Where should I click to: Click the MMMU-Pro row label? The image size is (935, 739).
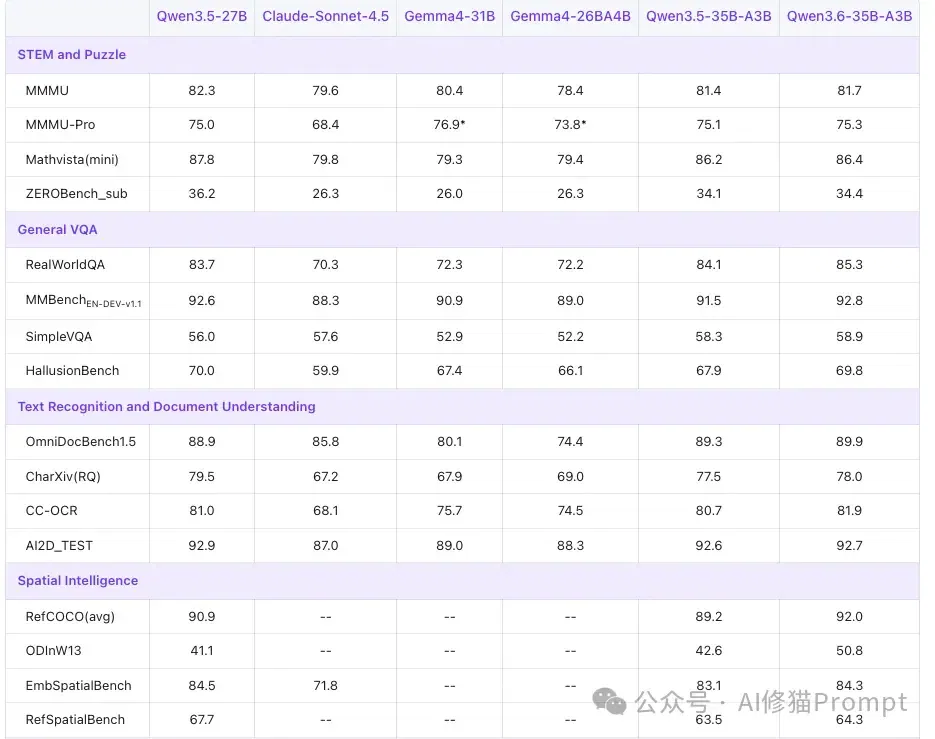60,125
